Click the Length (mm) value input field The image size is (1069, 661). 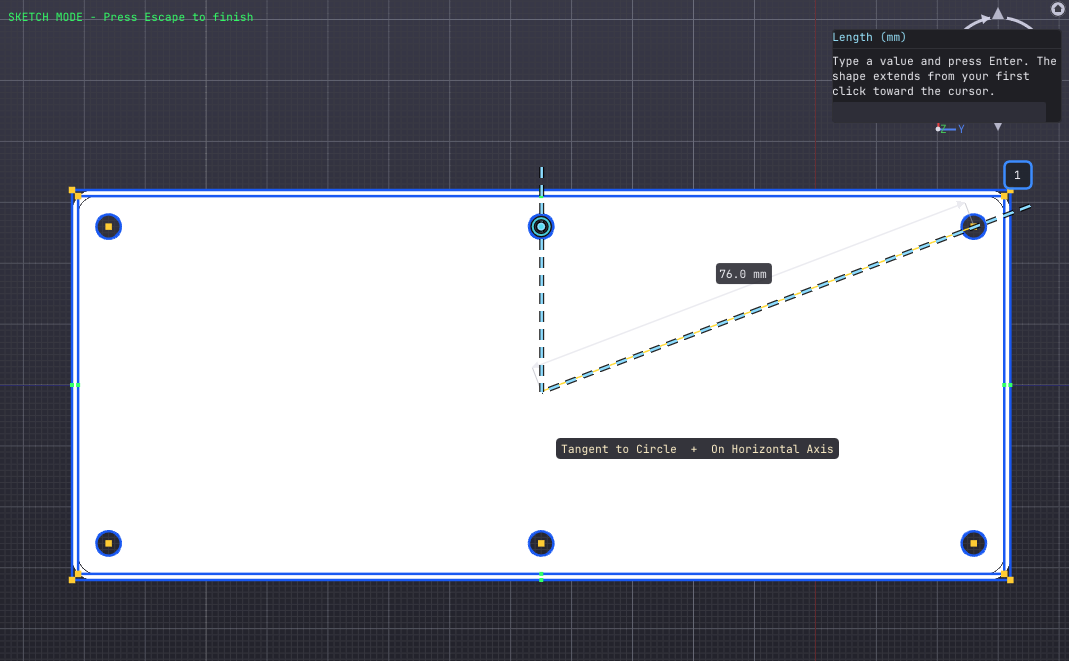pos(939,112)
